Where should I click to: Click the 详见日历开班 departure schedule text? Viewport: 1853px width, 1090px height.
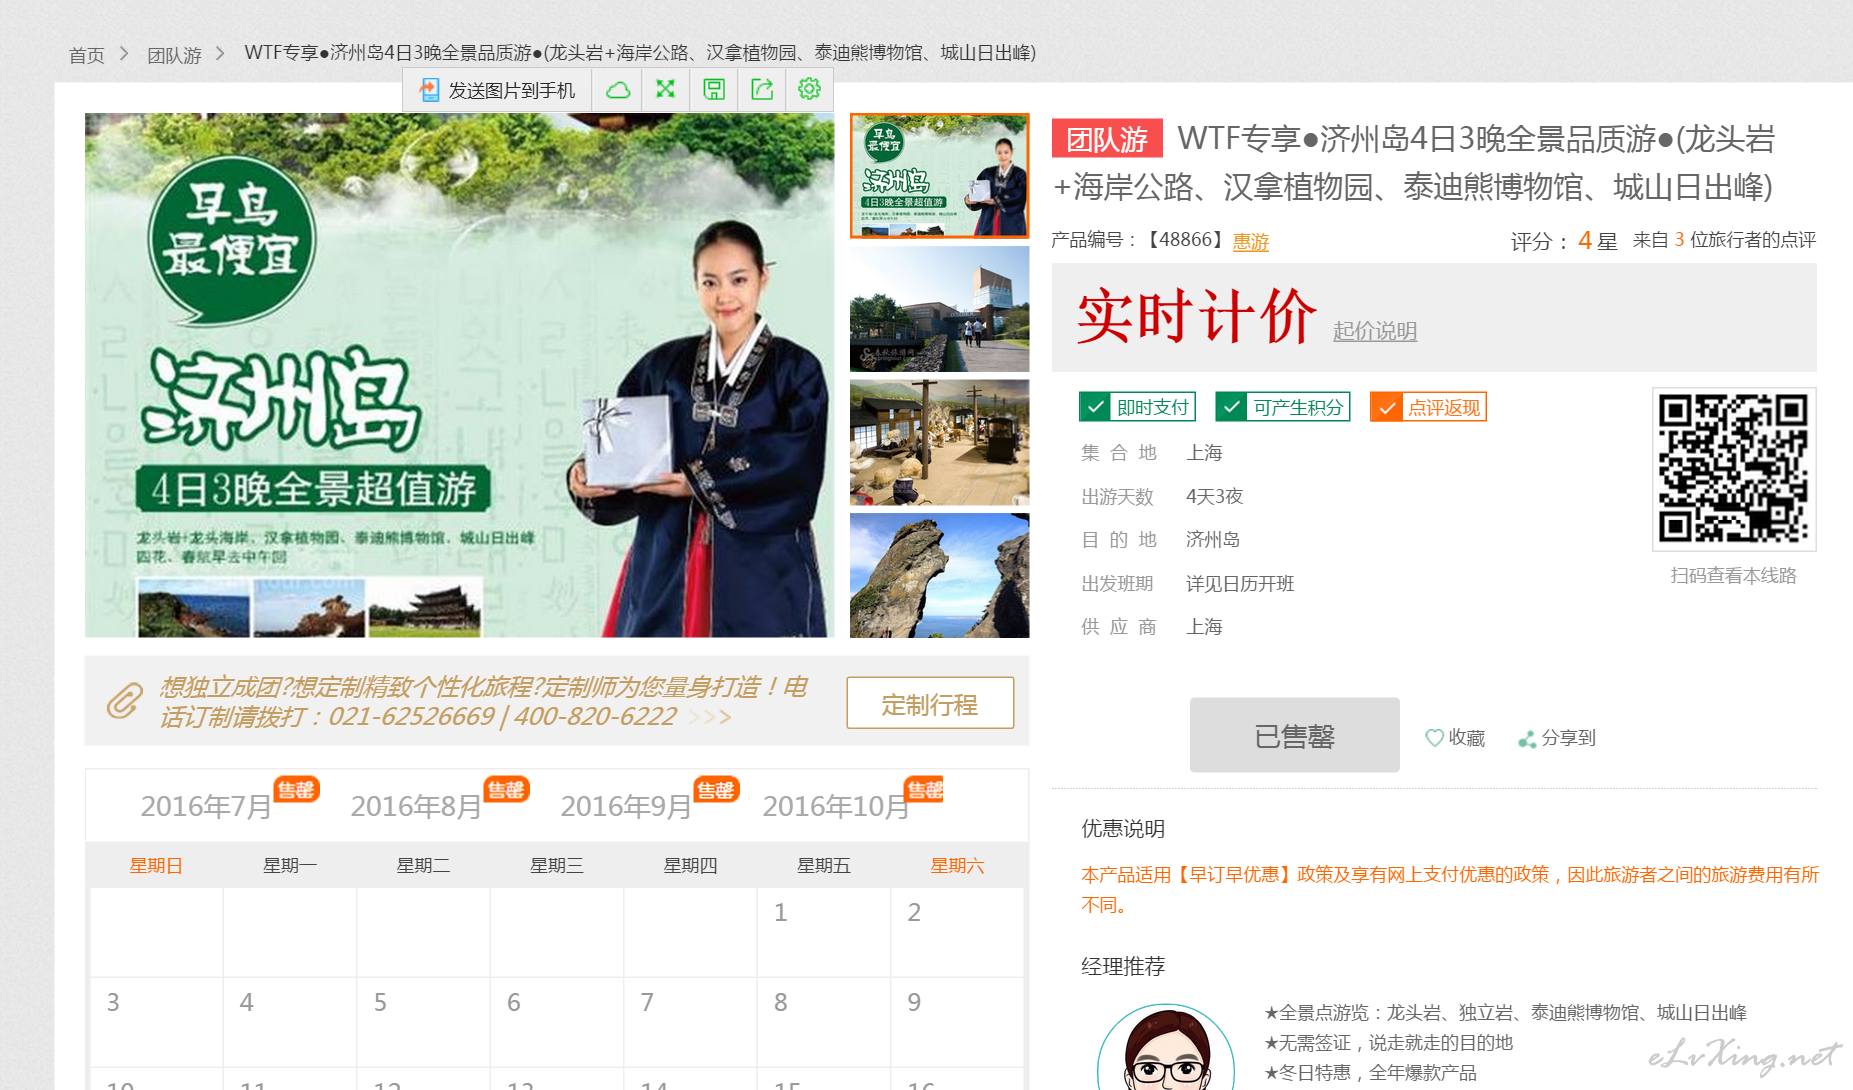[x=1240, y=584]
